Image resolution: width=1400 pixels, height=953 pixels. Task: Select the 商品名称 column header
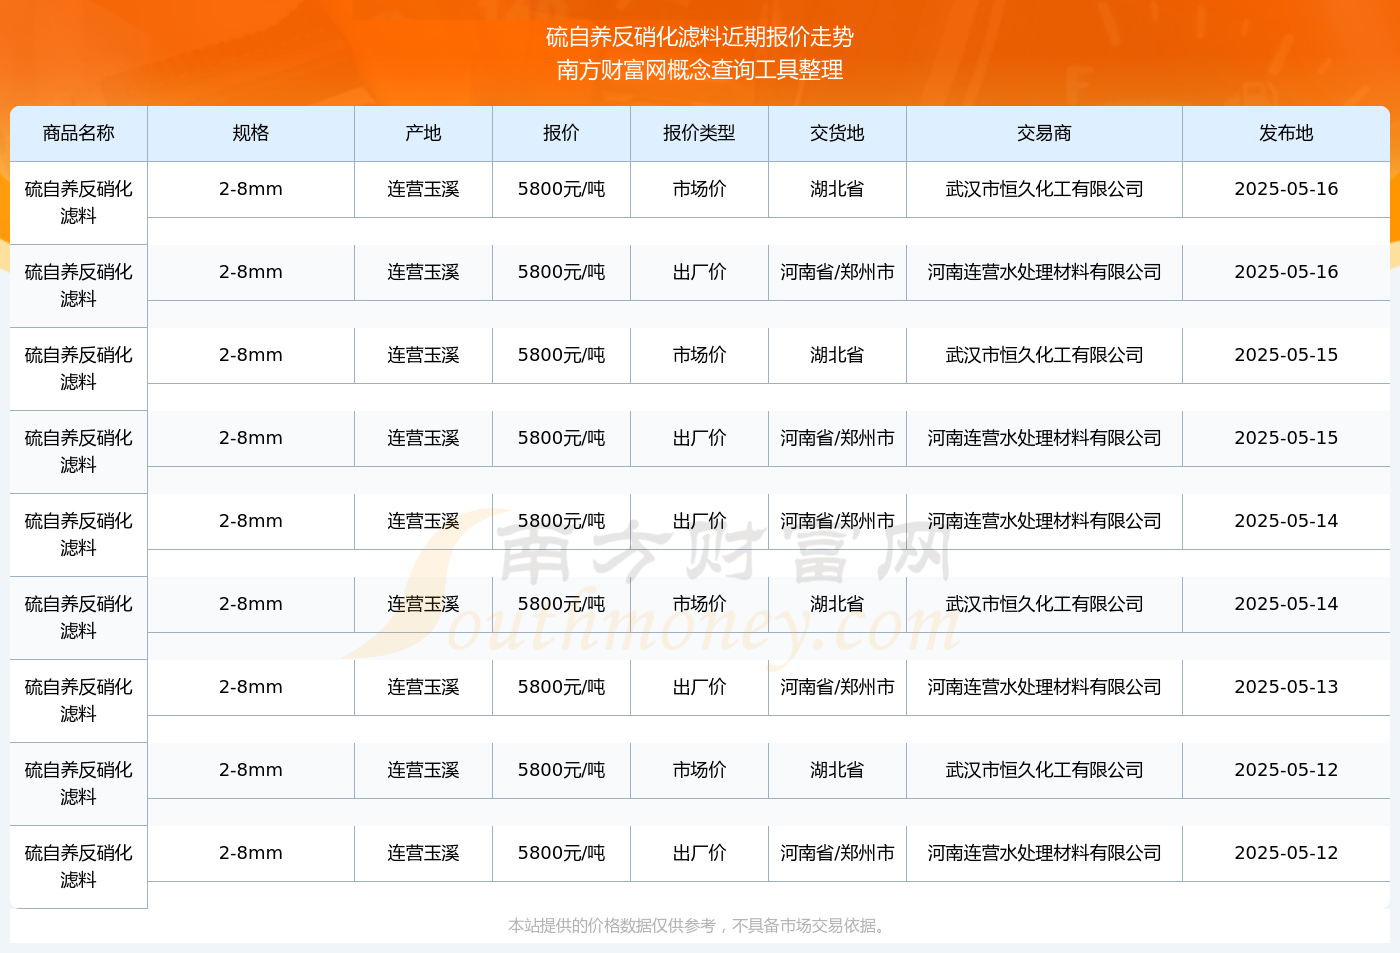pos(79,133)
